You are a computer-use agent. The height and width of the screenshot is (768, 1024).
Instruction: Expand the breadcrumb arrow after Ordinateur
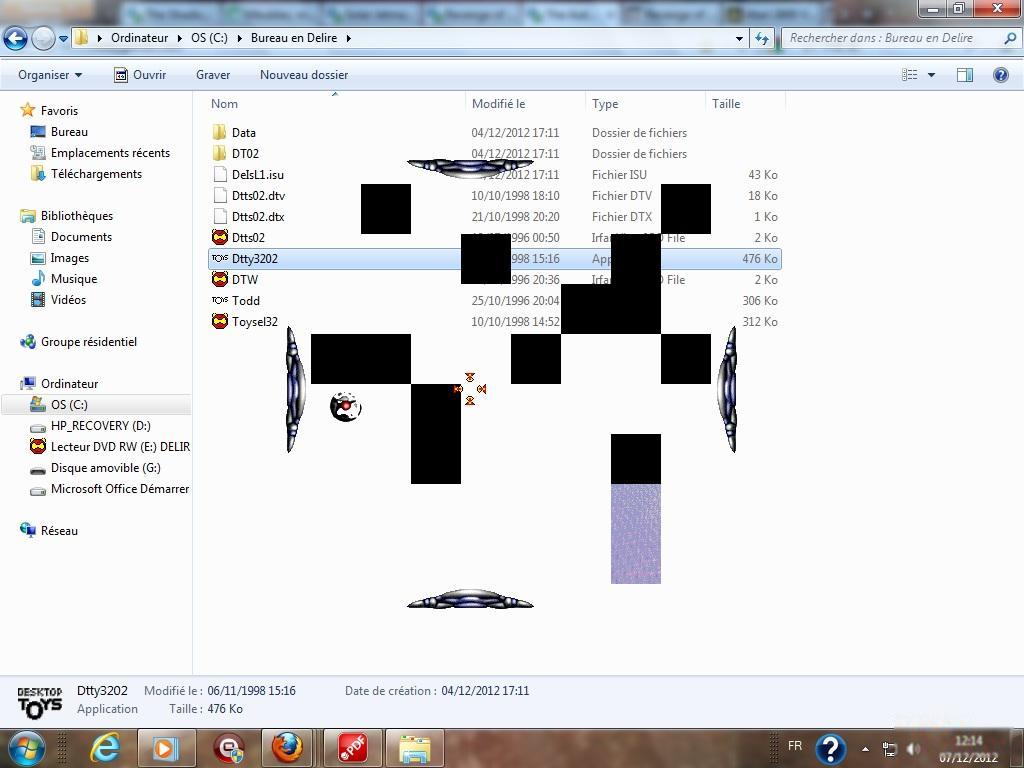tap(180, 38)
